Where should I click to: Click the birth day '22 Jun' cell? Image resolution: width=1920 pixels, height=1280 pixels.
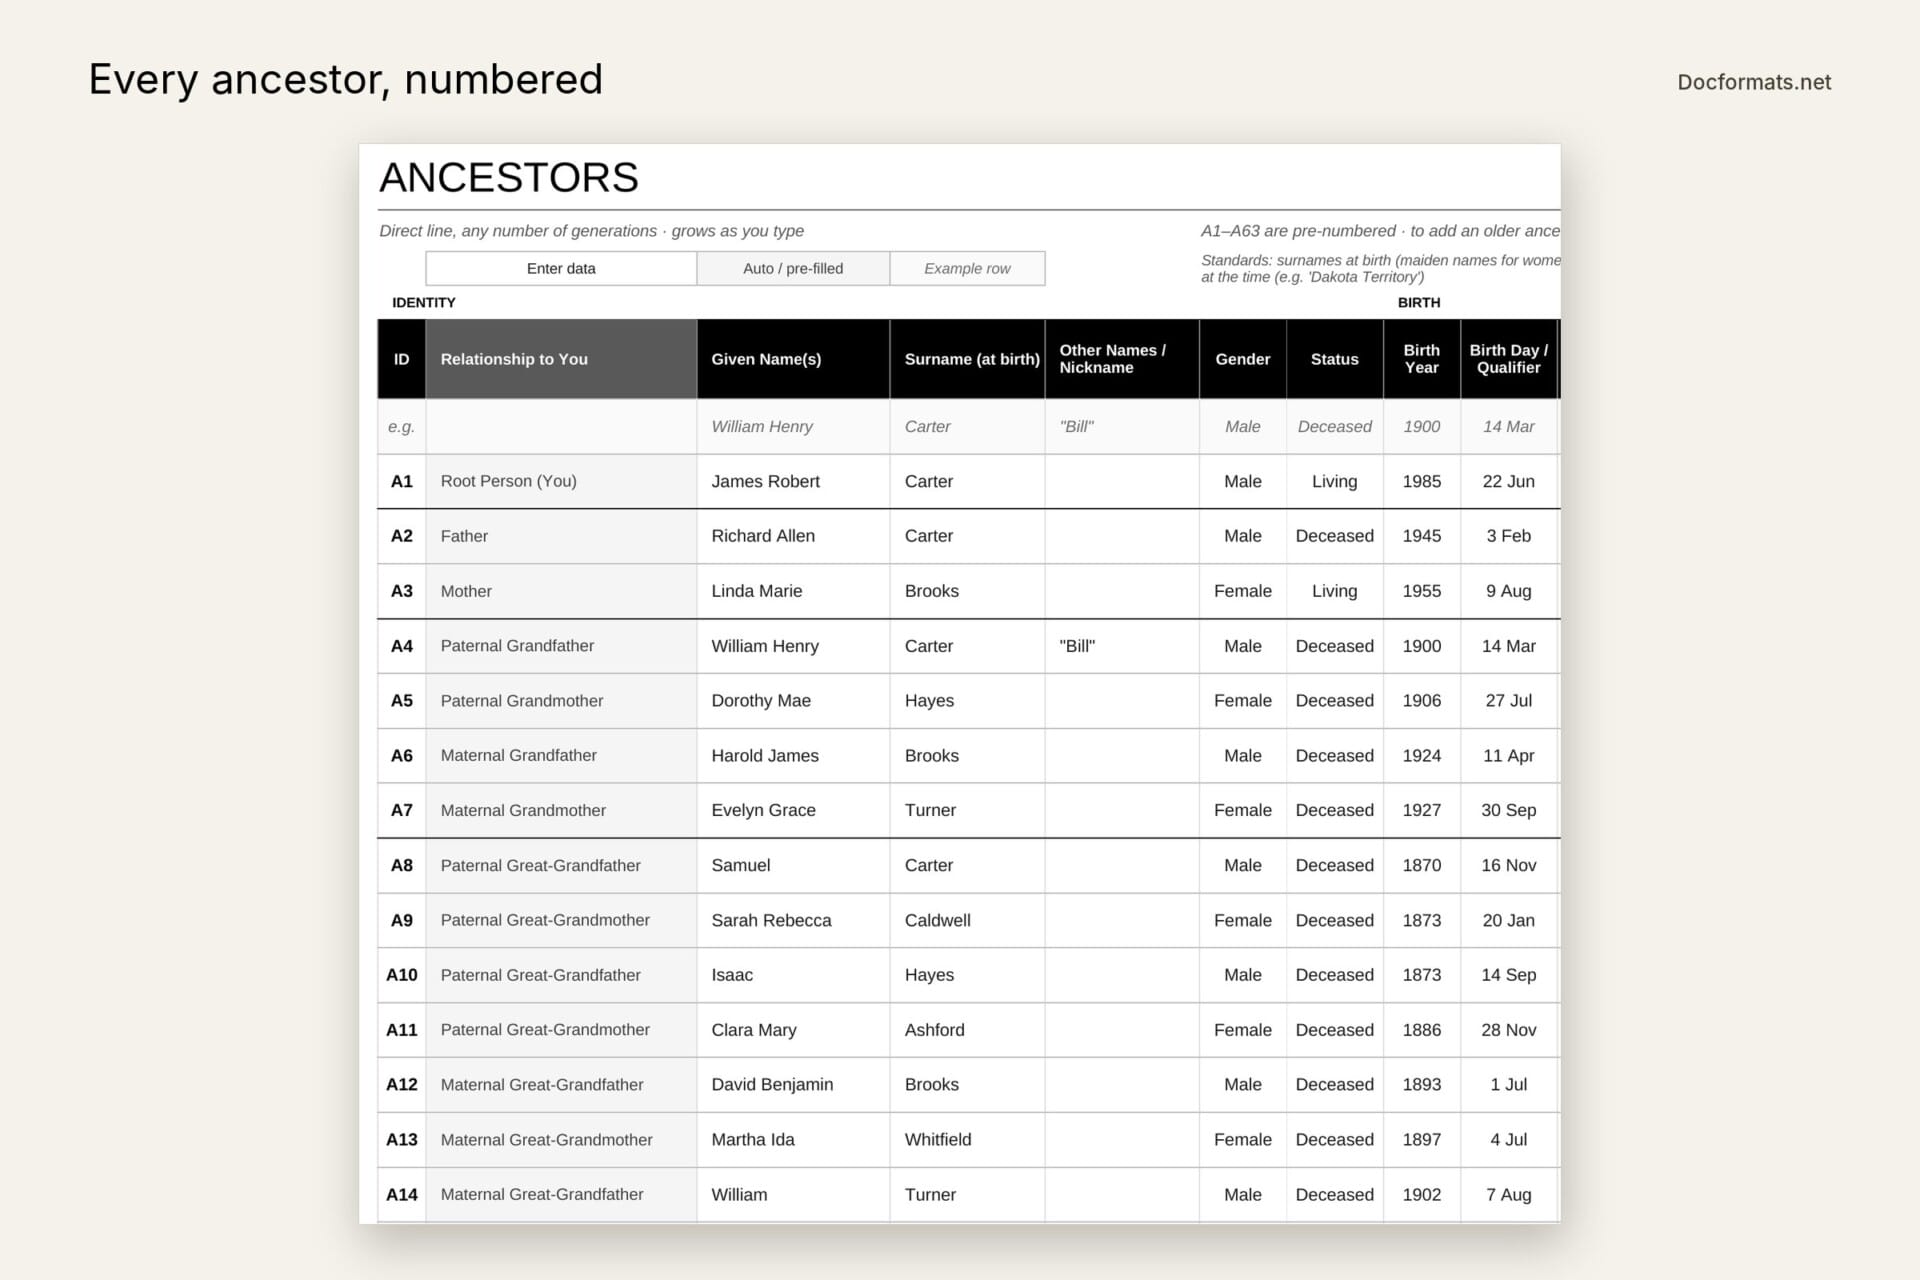pyautogui.click(x=1509, y=481)
